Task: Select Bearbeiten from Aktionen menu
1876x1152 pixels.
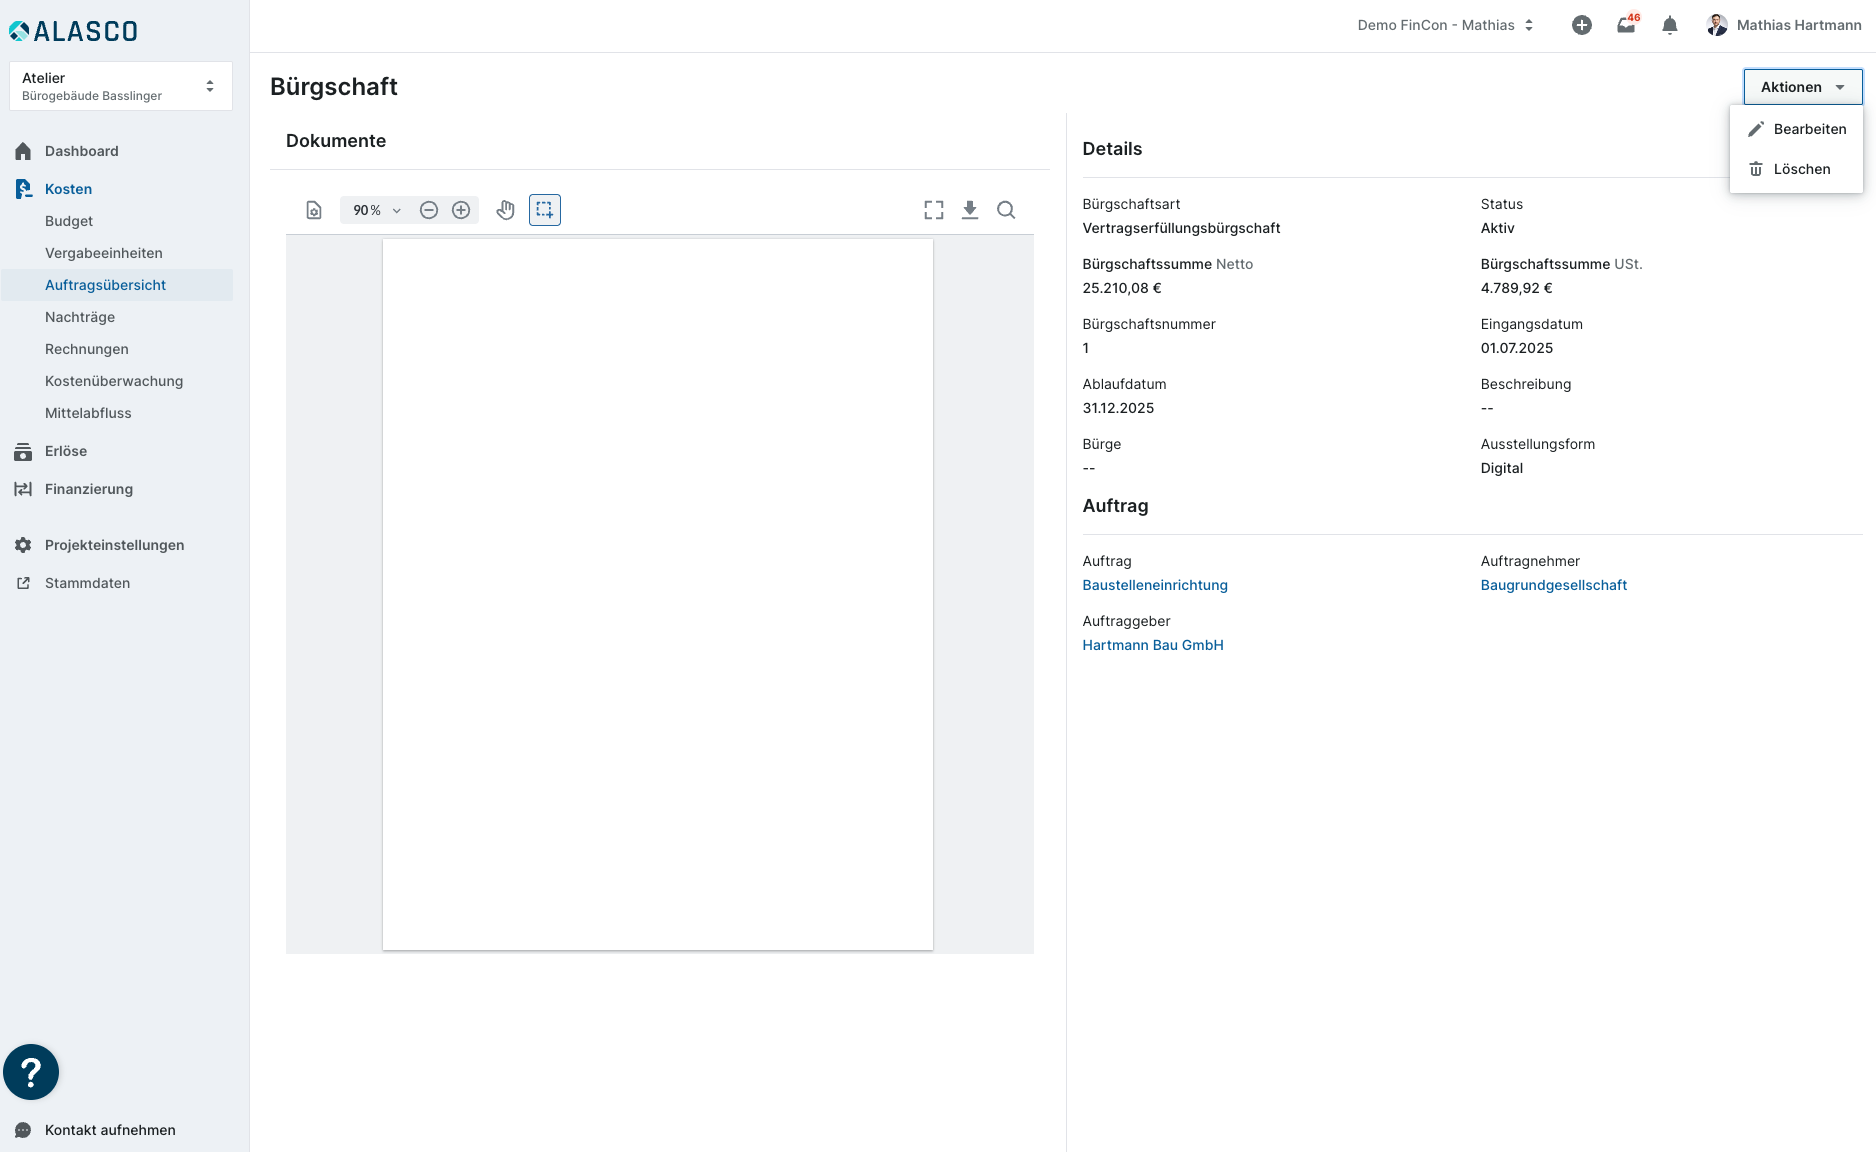Action: (x=1809, y=129)
